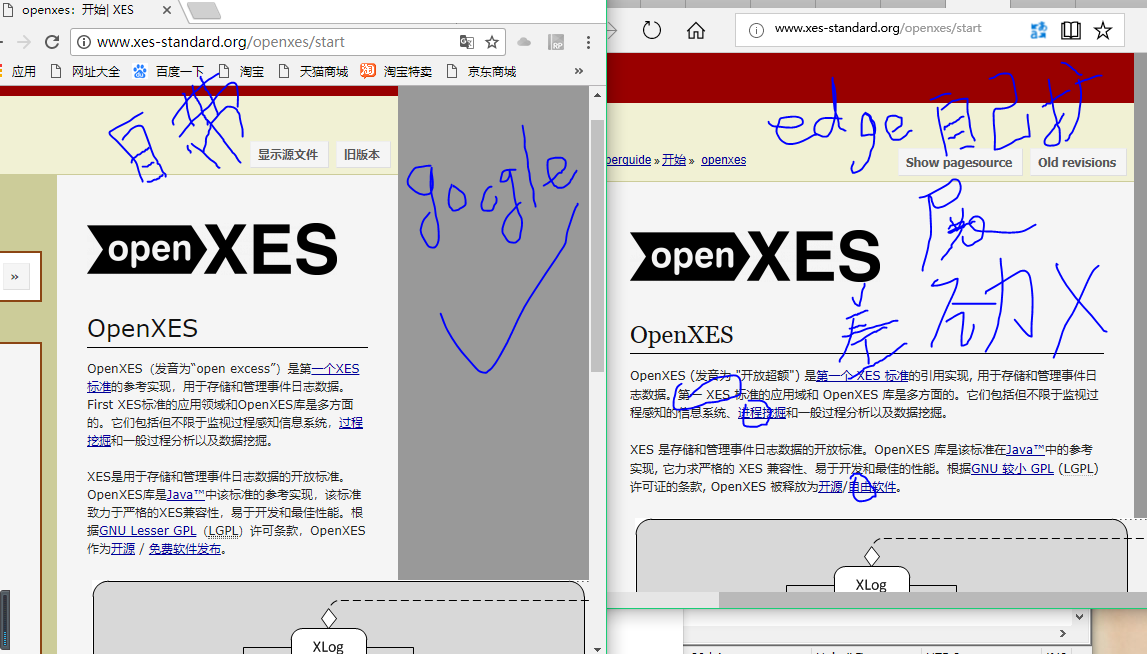Click the up arrow of the Chrome scrollbar
1147x654 pixels.
597,95
